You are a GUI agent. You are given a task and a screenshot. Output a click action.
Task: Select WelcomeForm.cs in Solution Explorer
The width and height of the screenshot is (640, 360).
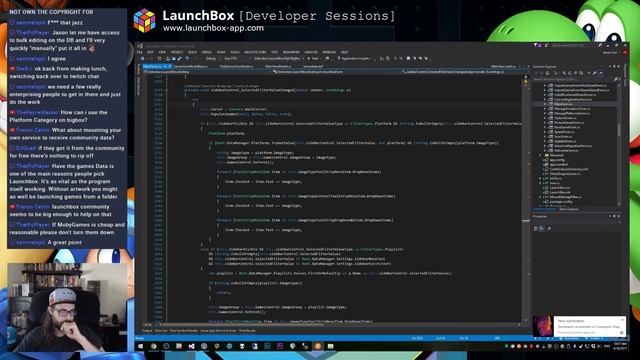click(567, 151)
